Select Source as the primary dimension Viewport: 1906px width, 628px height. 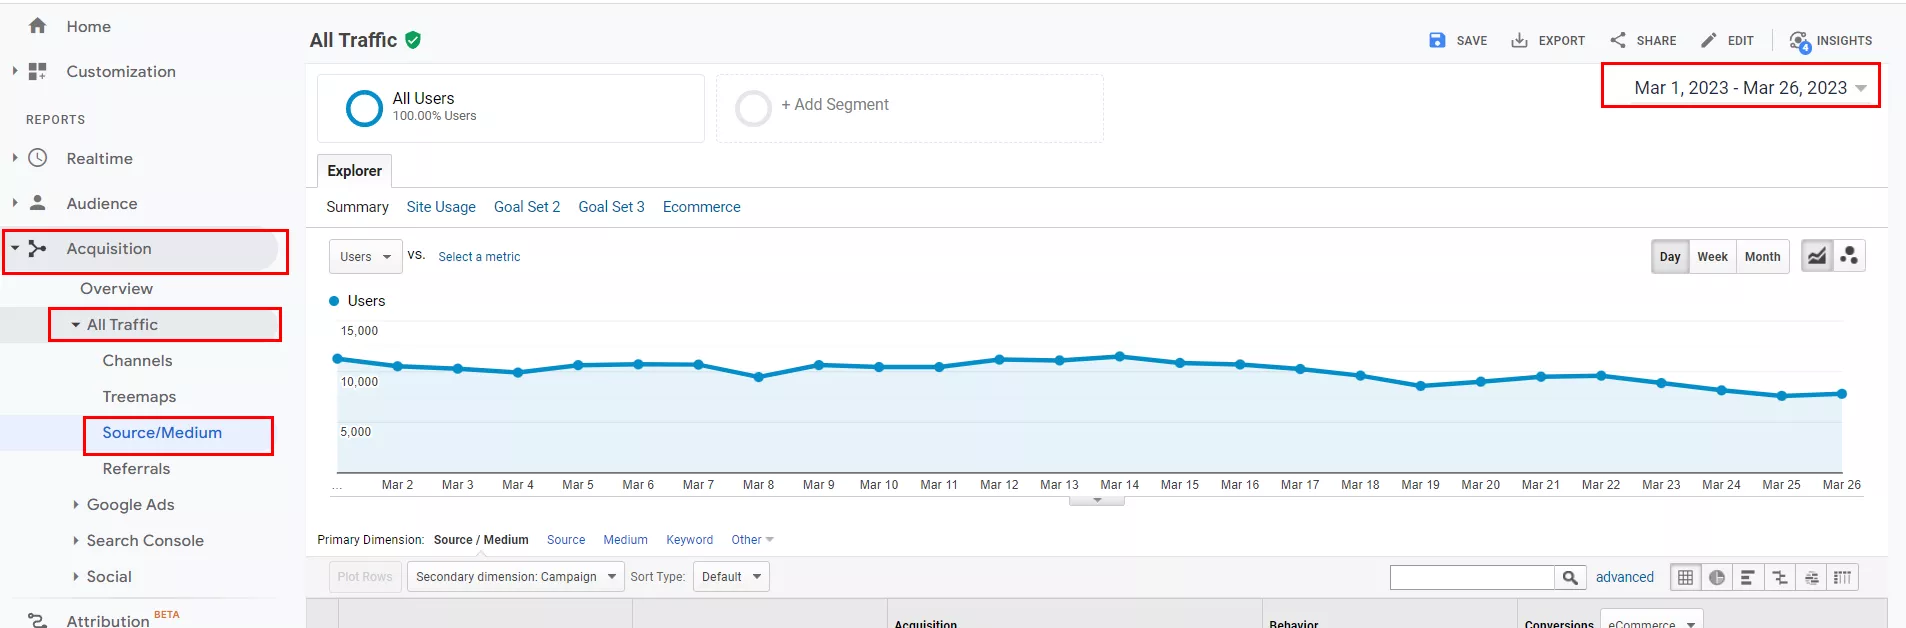pos(566,540)
